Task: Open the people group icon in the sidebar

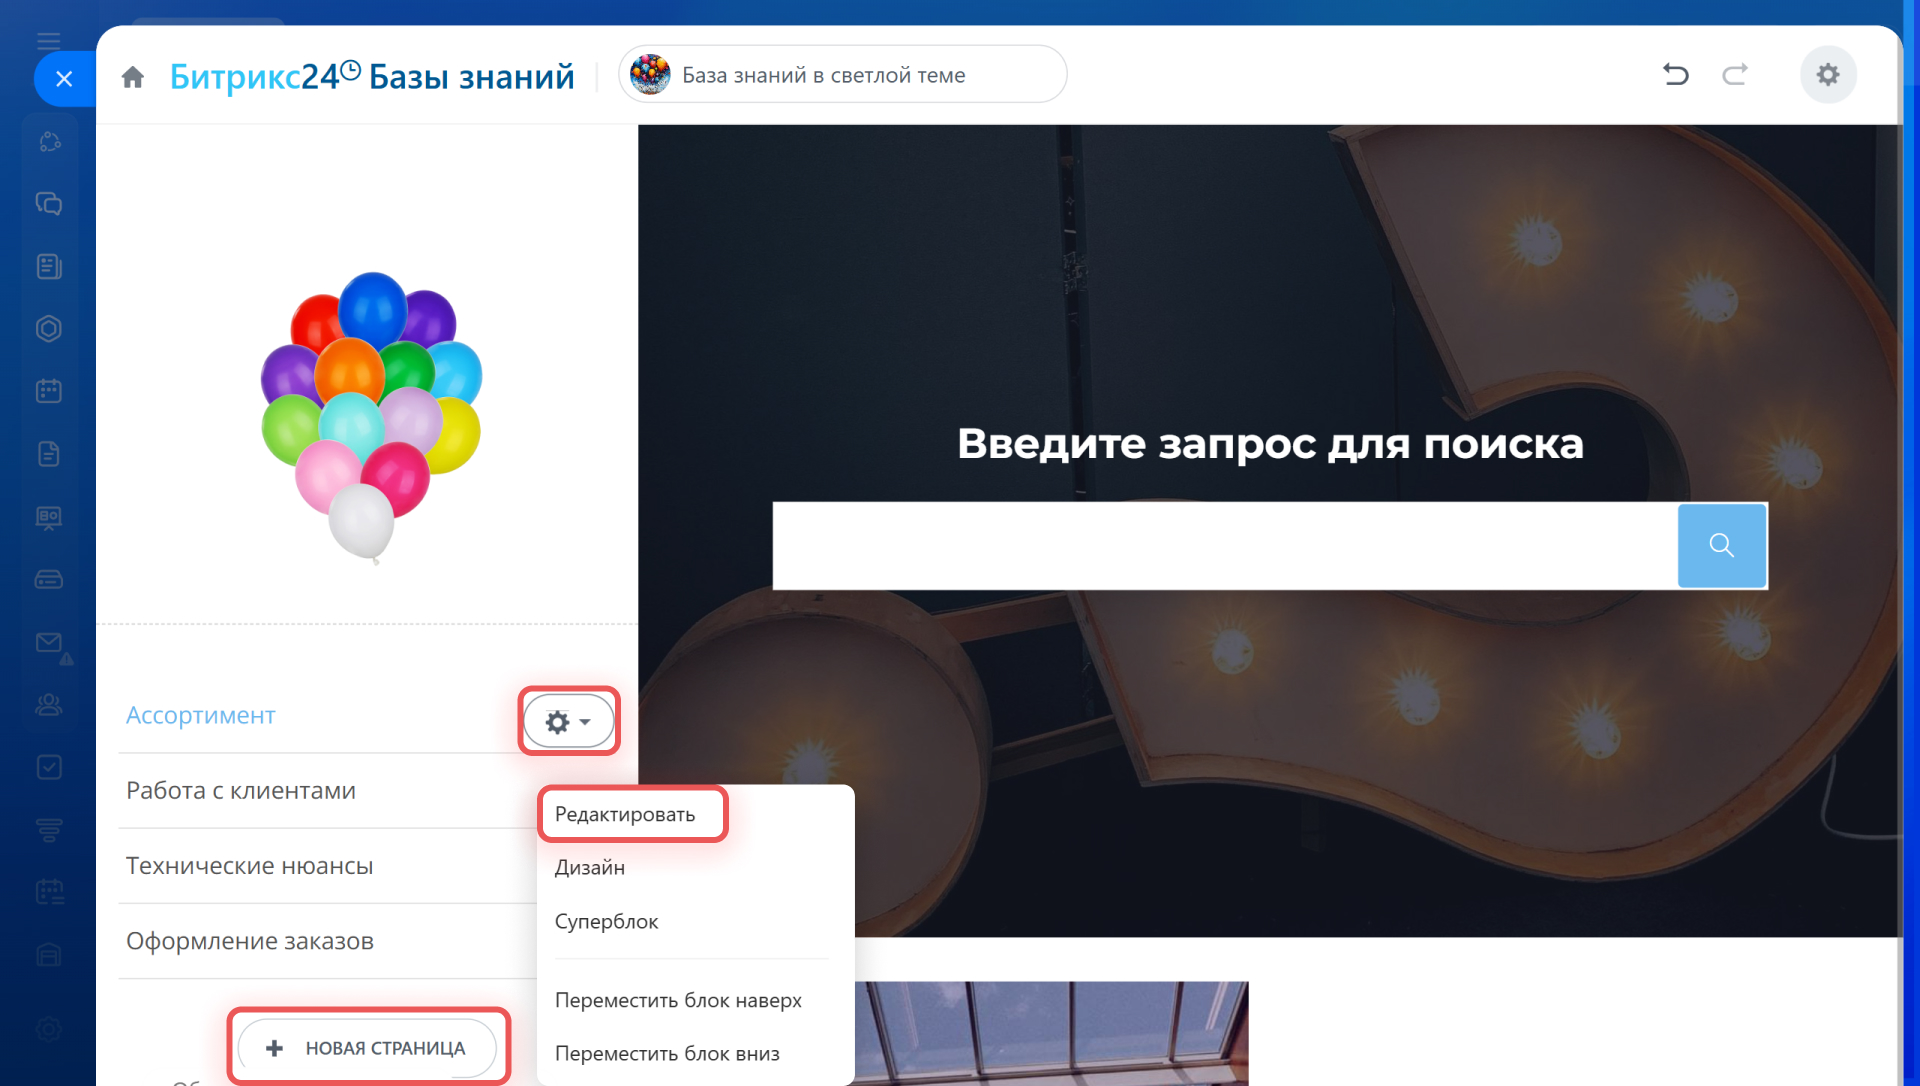Action: coord(49,705)
